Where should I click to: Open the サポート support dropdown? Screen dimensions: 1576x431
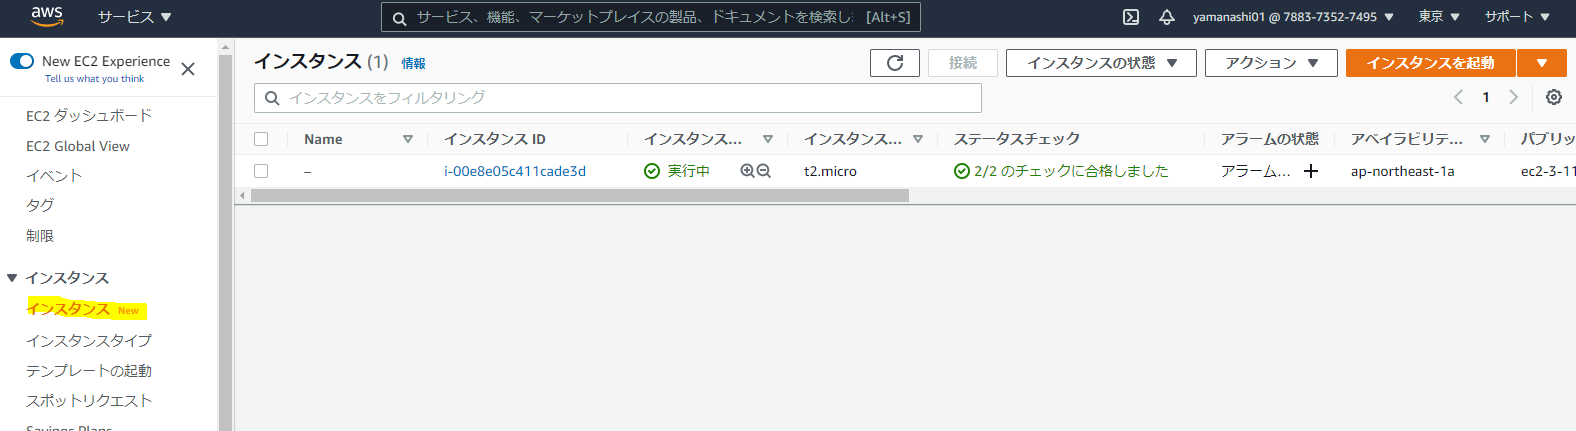click(x=1517, y=17)
